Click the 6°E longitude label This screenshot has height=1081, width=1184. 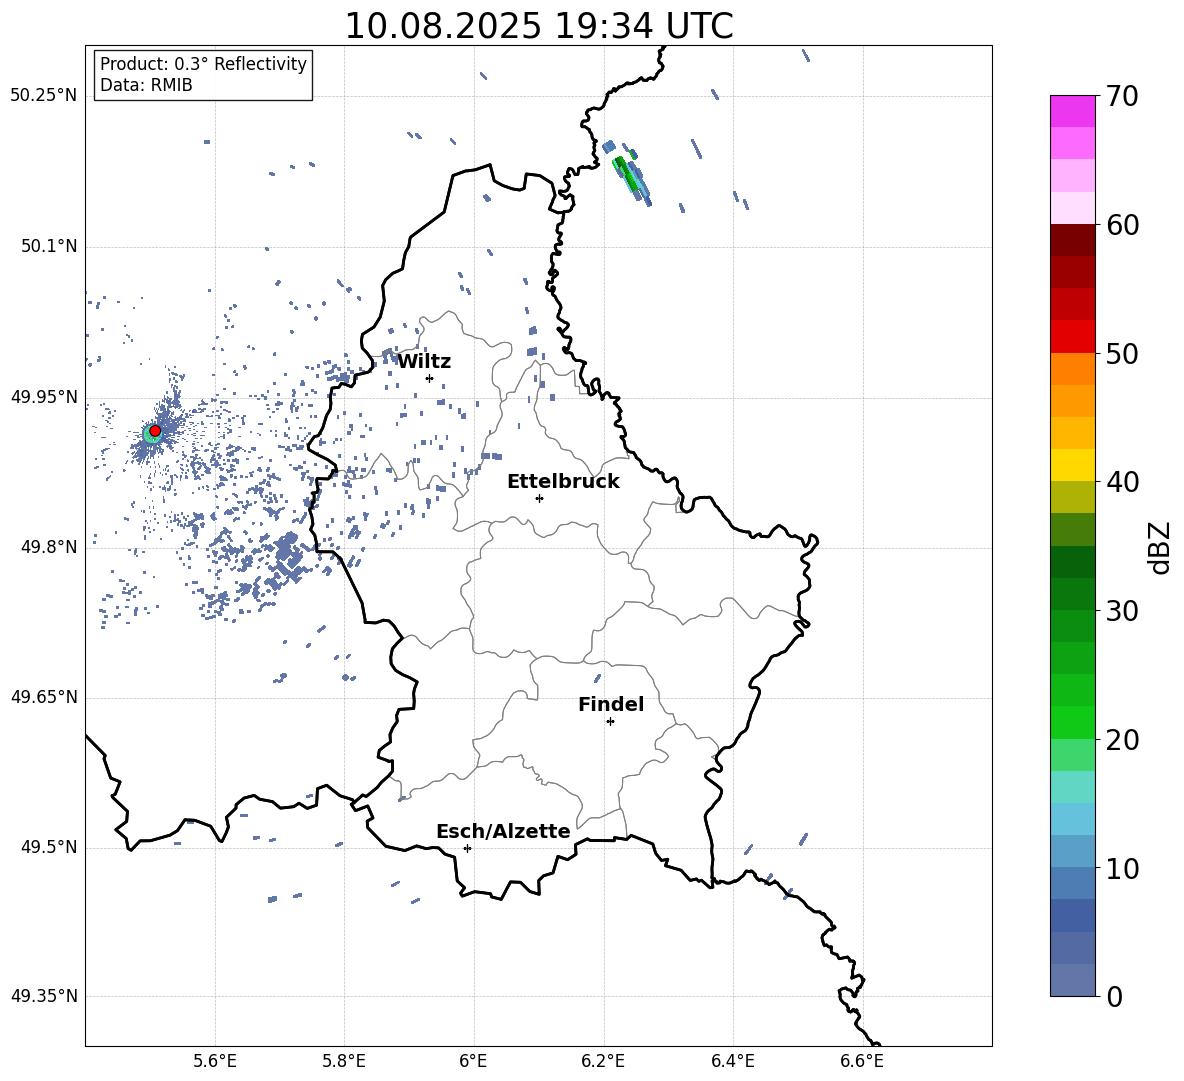[473, 1061]
